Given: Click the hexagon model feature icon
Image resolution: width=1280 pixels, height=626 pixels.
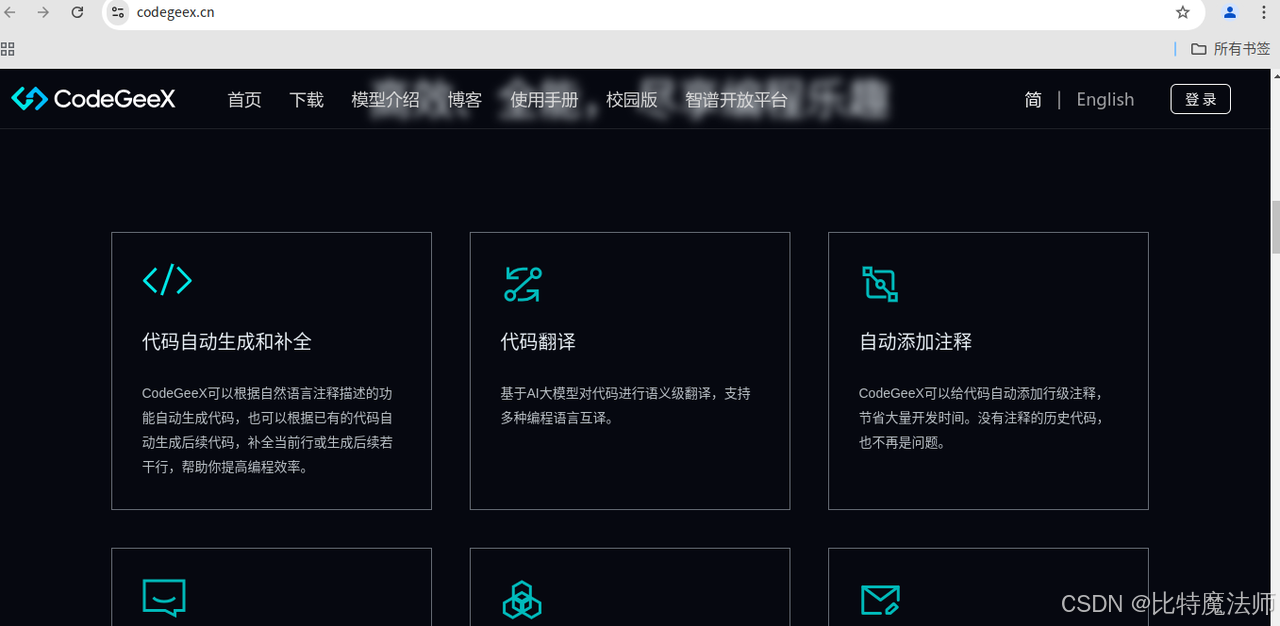Looking at the screenshot, I should tap(522, 600).
